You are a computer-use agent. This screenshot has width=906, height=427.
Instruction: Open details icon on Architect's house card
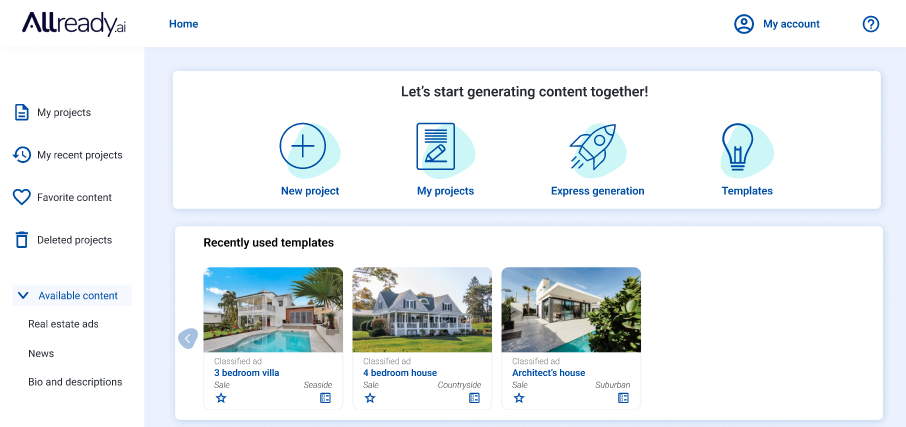(x=623, y=398)
